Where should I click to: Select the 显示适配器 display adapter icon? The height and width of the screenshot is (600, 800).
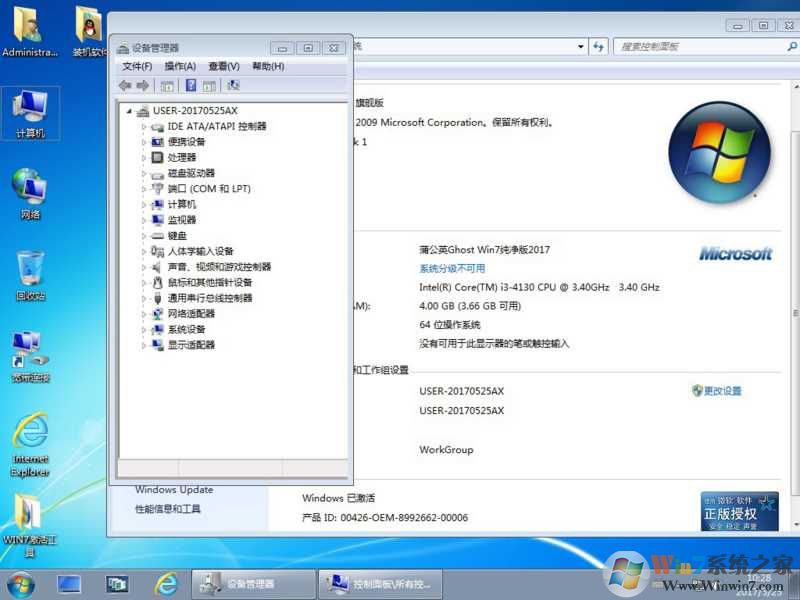tap(158, 345)
